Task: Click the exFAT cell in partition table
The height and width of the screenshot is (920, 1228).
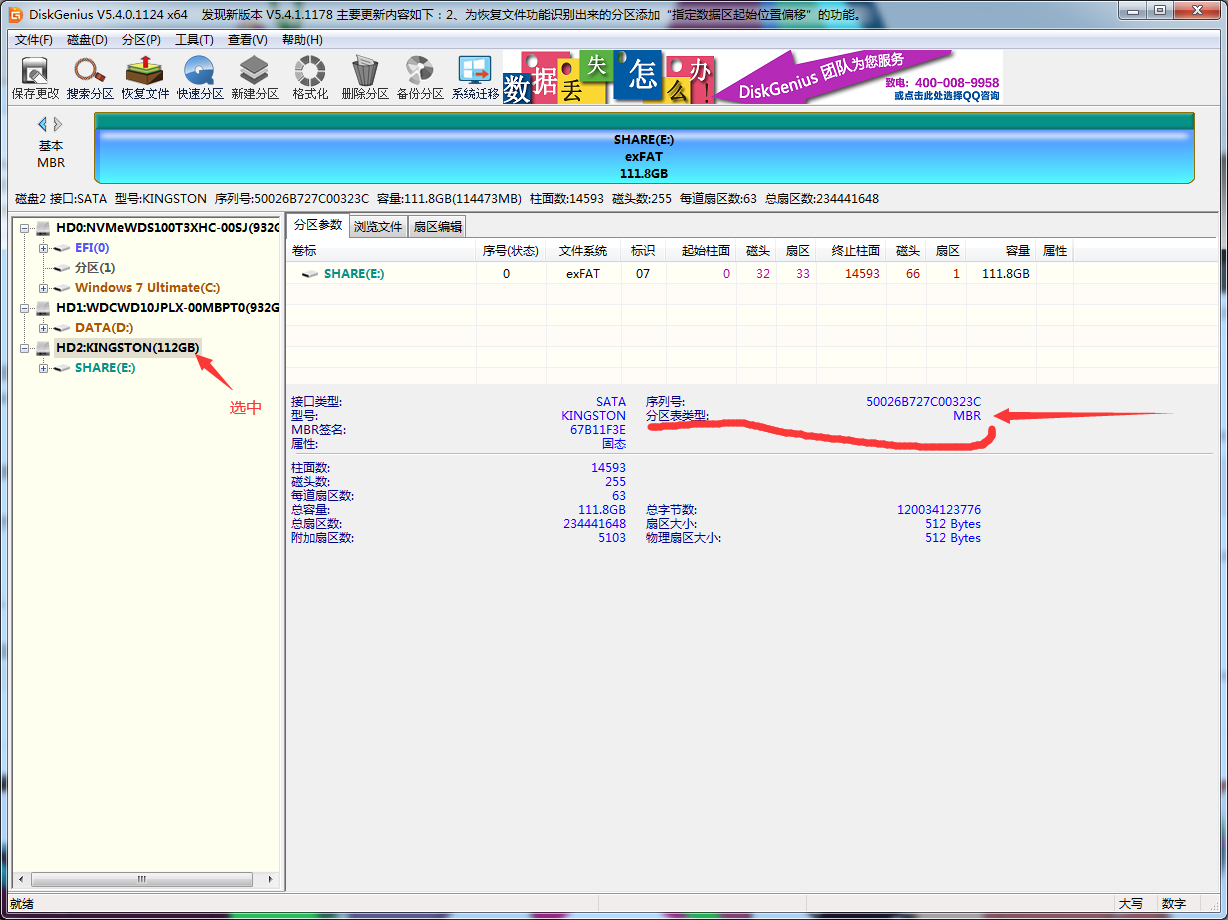Action: 583,274
